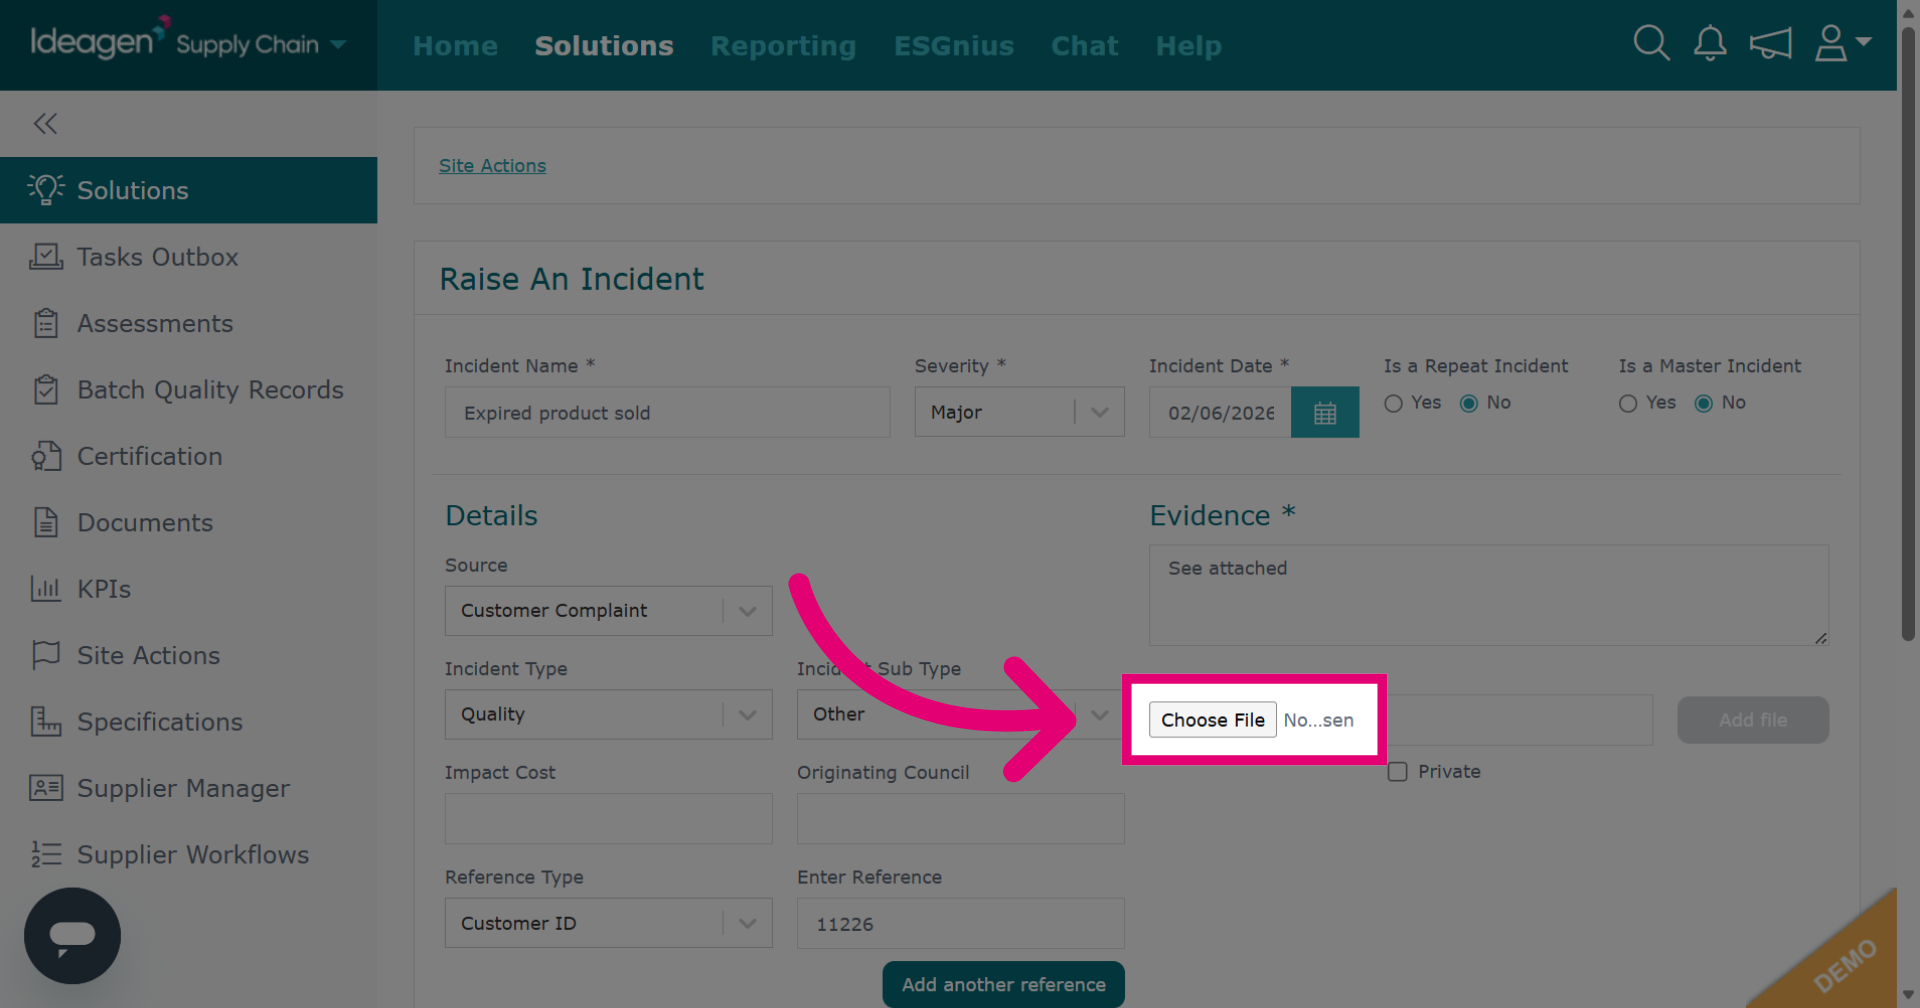1920x1008 pixels.
Task: Click the Enter Reference field with 11226
Action: coord(960,923)
